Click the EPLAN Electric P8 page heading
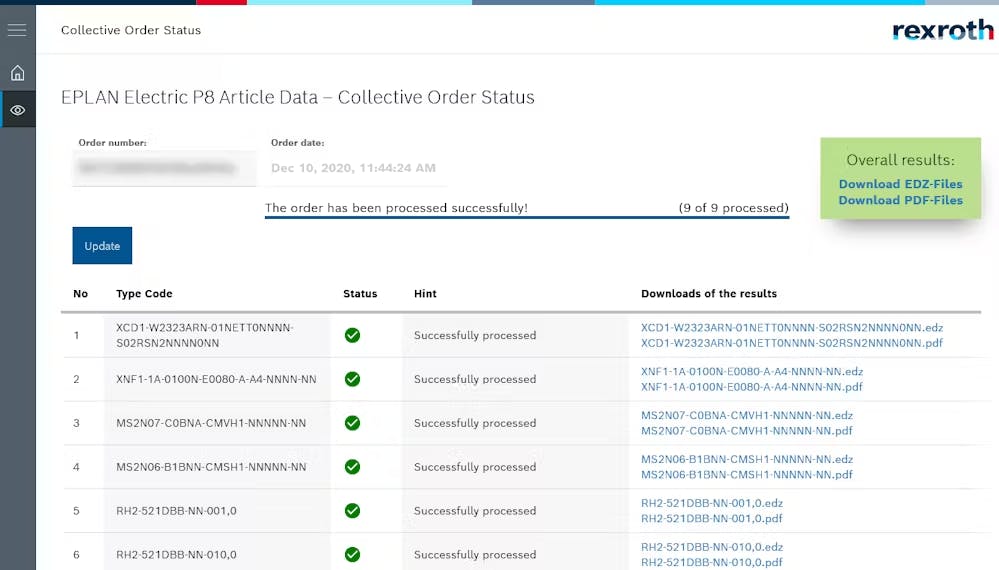Screen dimensions: 999x570 coord(298,97)
